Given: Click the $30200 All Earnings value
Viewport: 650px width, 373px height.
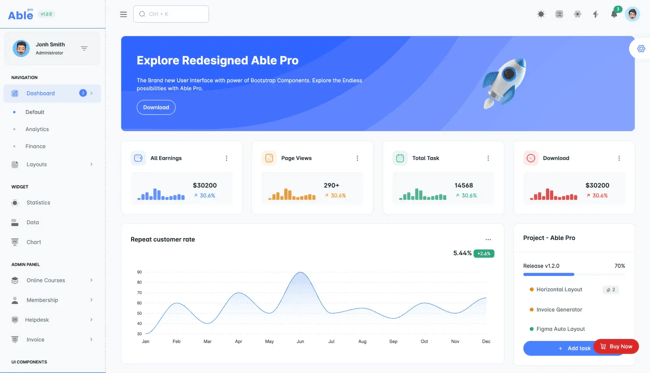Looking at the screenshot, I should pyautogui.click(x=205, y=185).
